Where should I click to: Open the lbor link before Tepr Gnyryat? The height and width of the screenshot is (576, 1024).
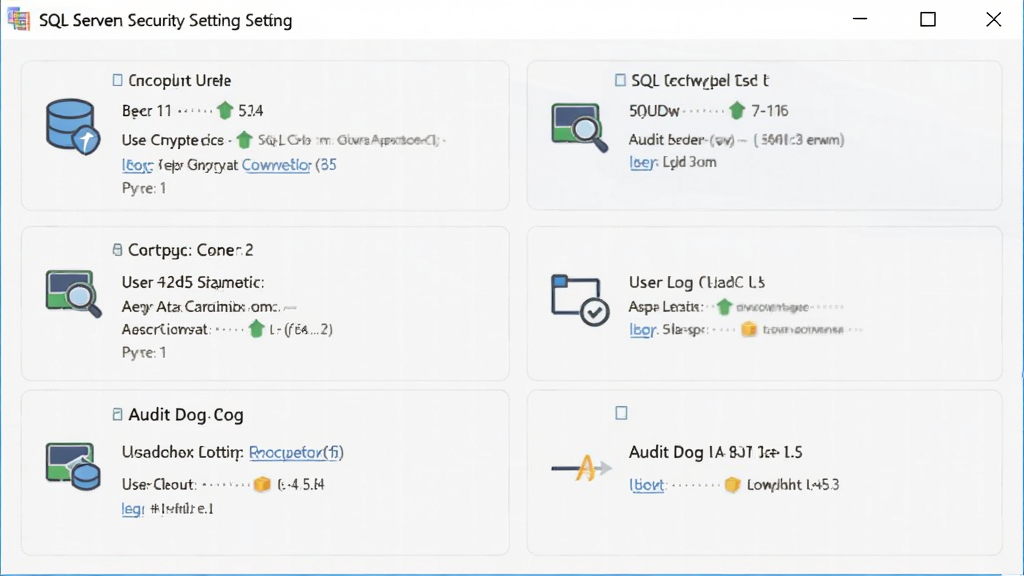[x=137, y=165]
